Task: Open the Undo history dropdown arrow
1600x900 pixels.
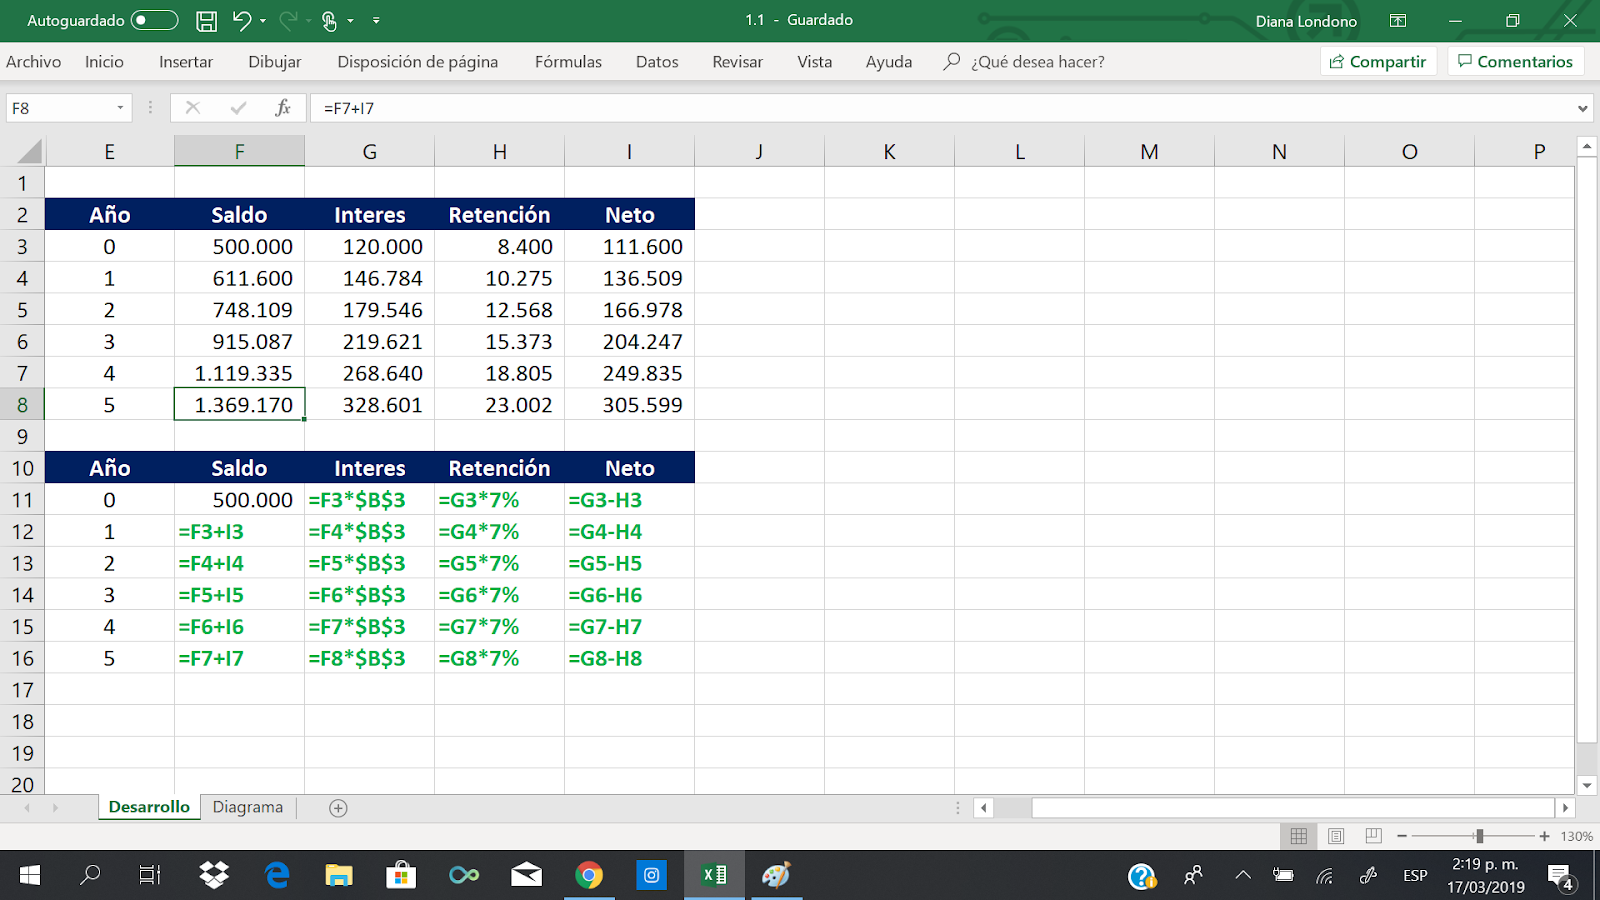Action: click(x=264, y=20)
